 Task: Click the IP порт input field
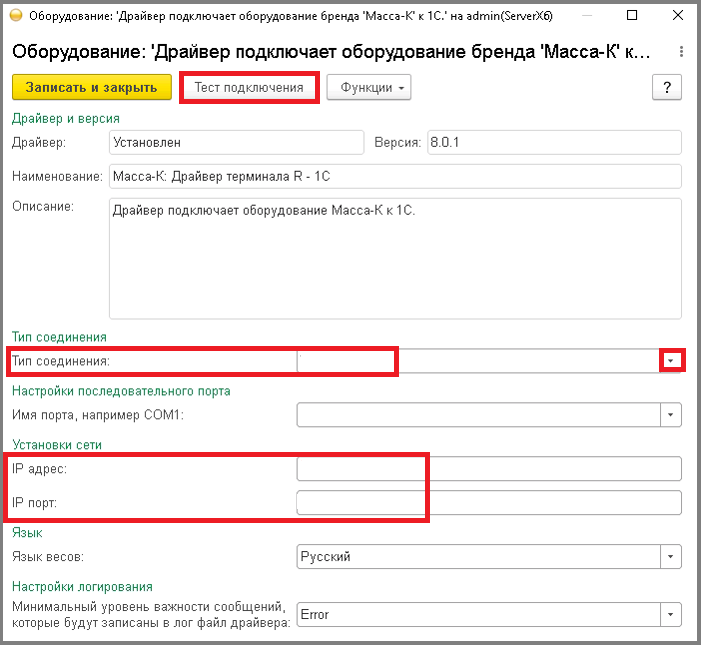pos(489,503)
